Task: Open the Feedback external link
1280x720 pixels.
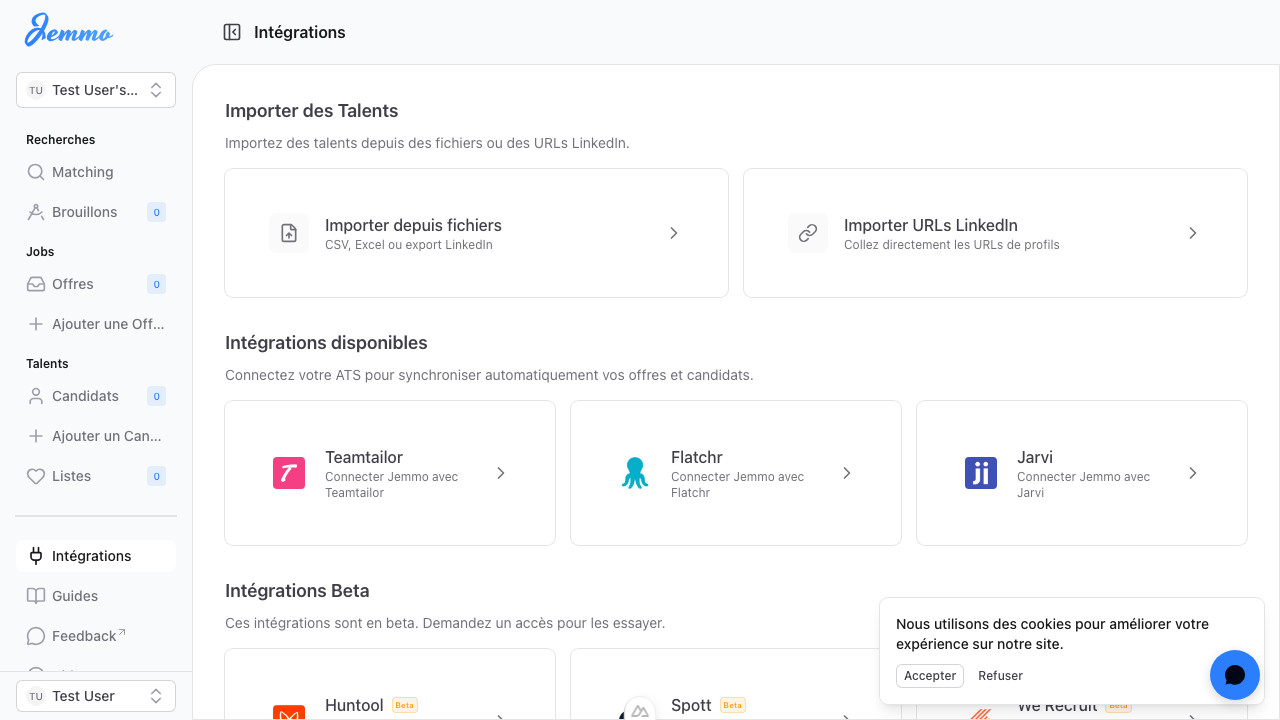Action: click(x=84, y=636)
